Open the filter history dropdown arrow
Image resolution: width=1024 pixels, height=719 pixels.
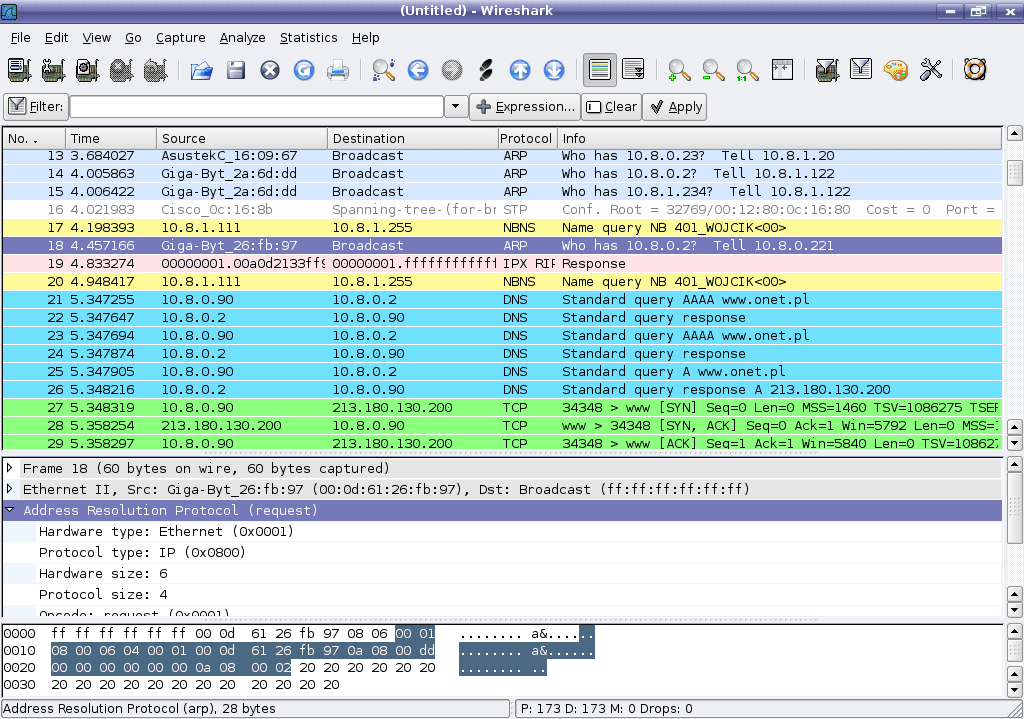456,106
